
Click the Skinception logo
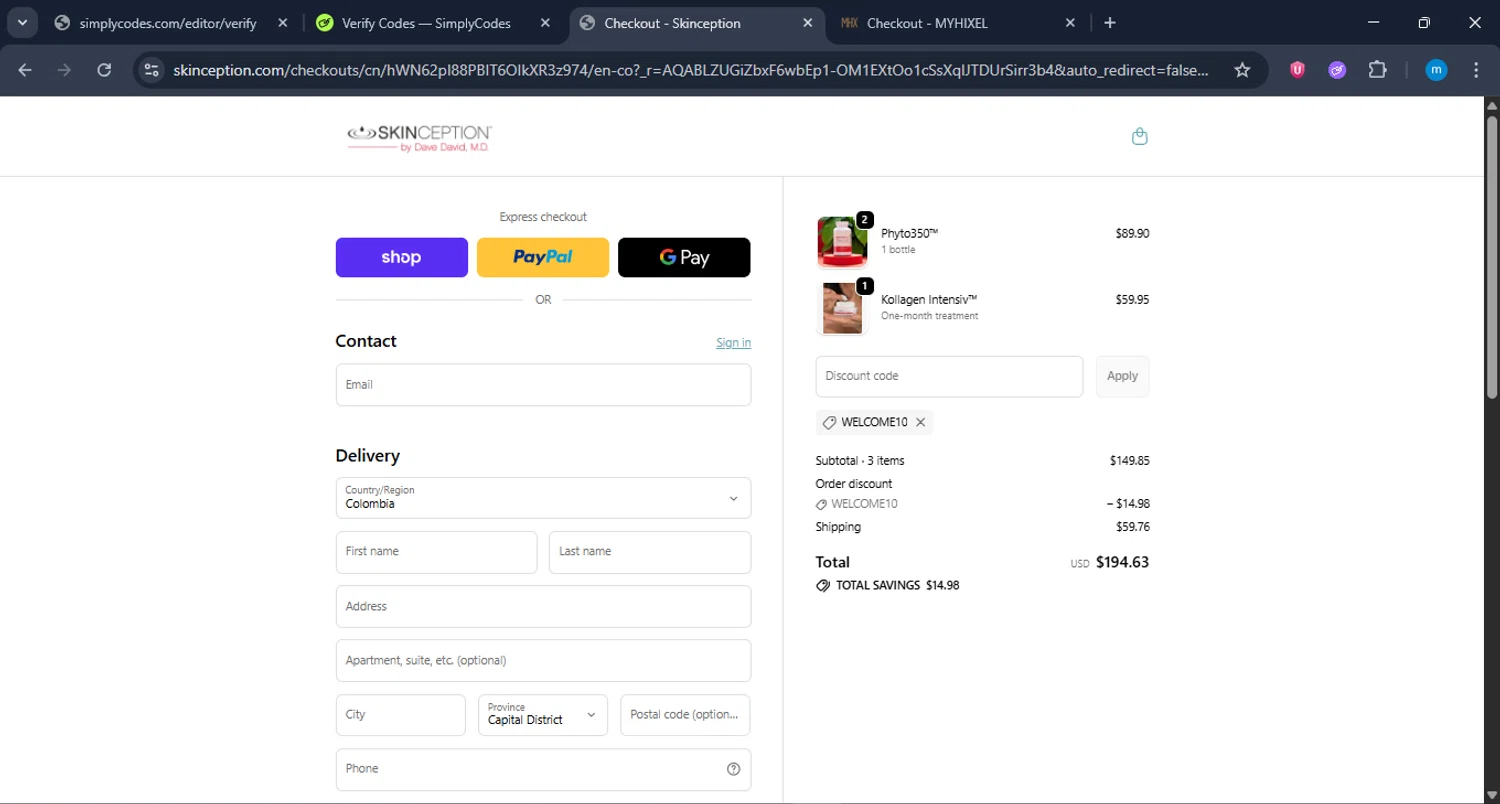tap(419, 138)
